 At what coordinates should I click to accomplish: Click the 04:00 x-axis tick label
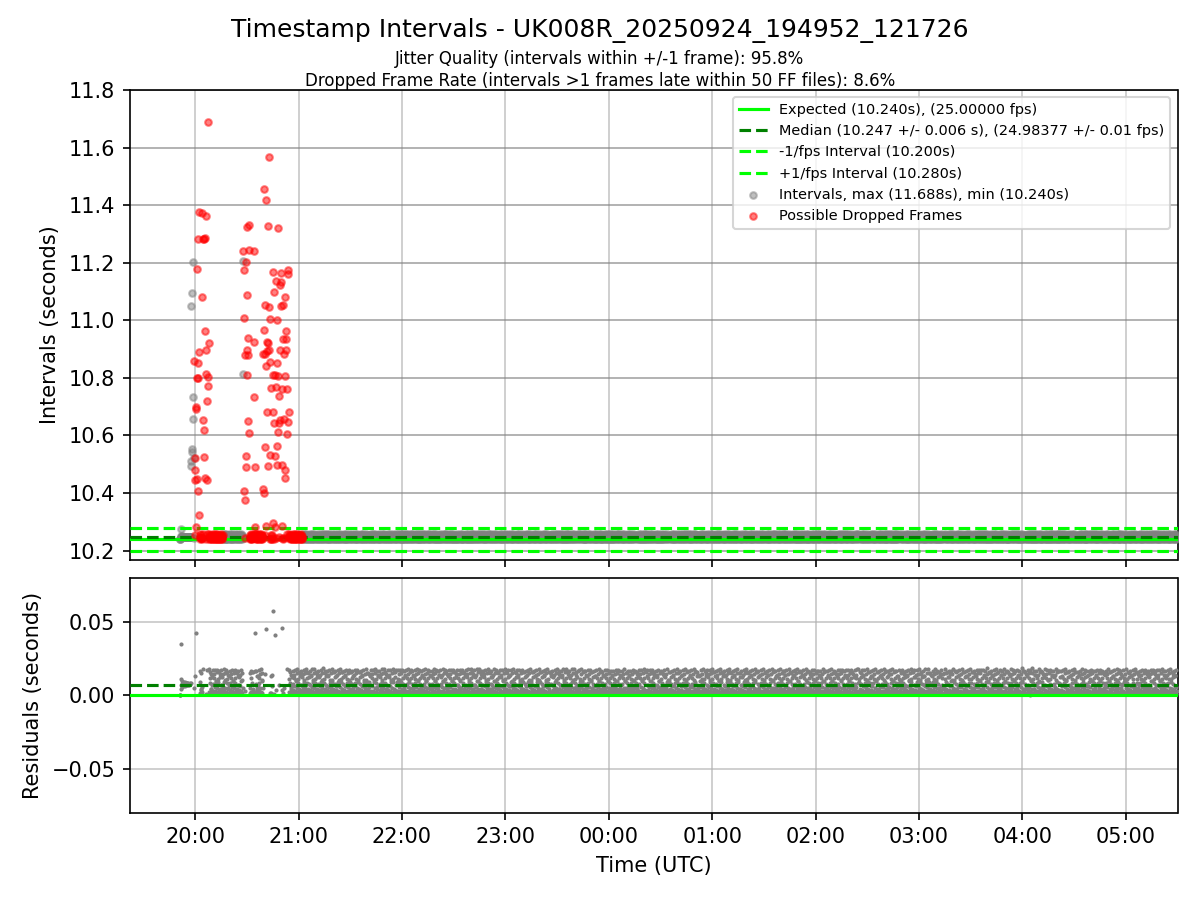tap(1022, 835)
